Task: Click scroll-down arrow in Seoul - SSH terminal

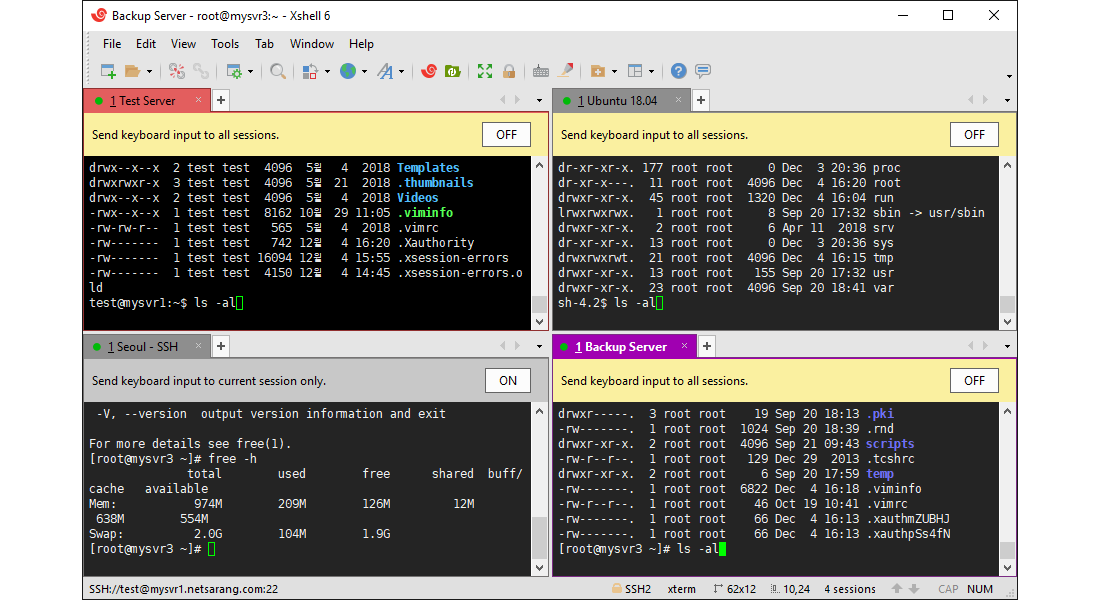Action: [x=539, y=568]
